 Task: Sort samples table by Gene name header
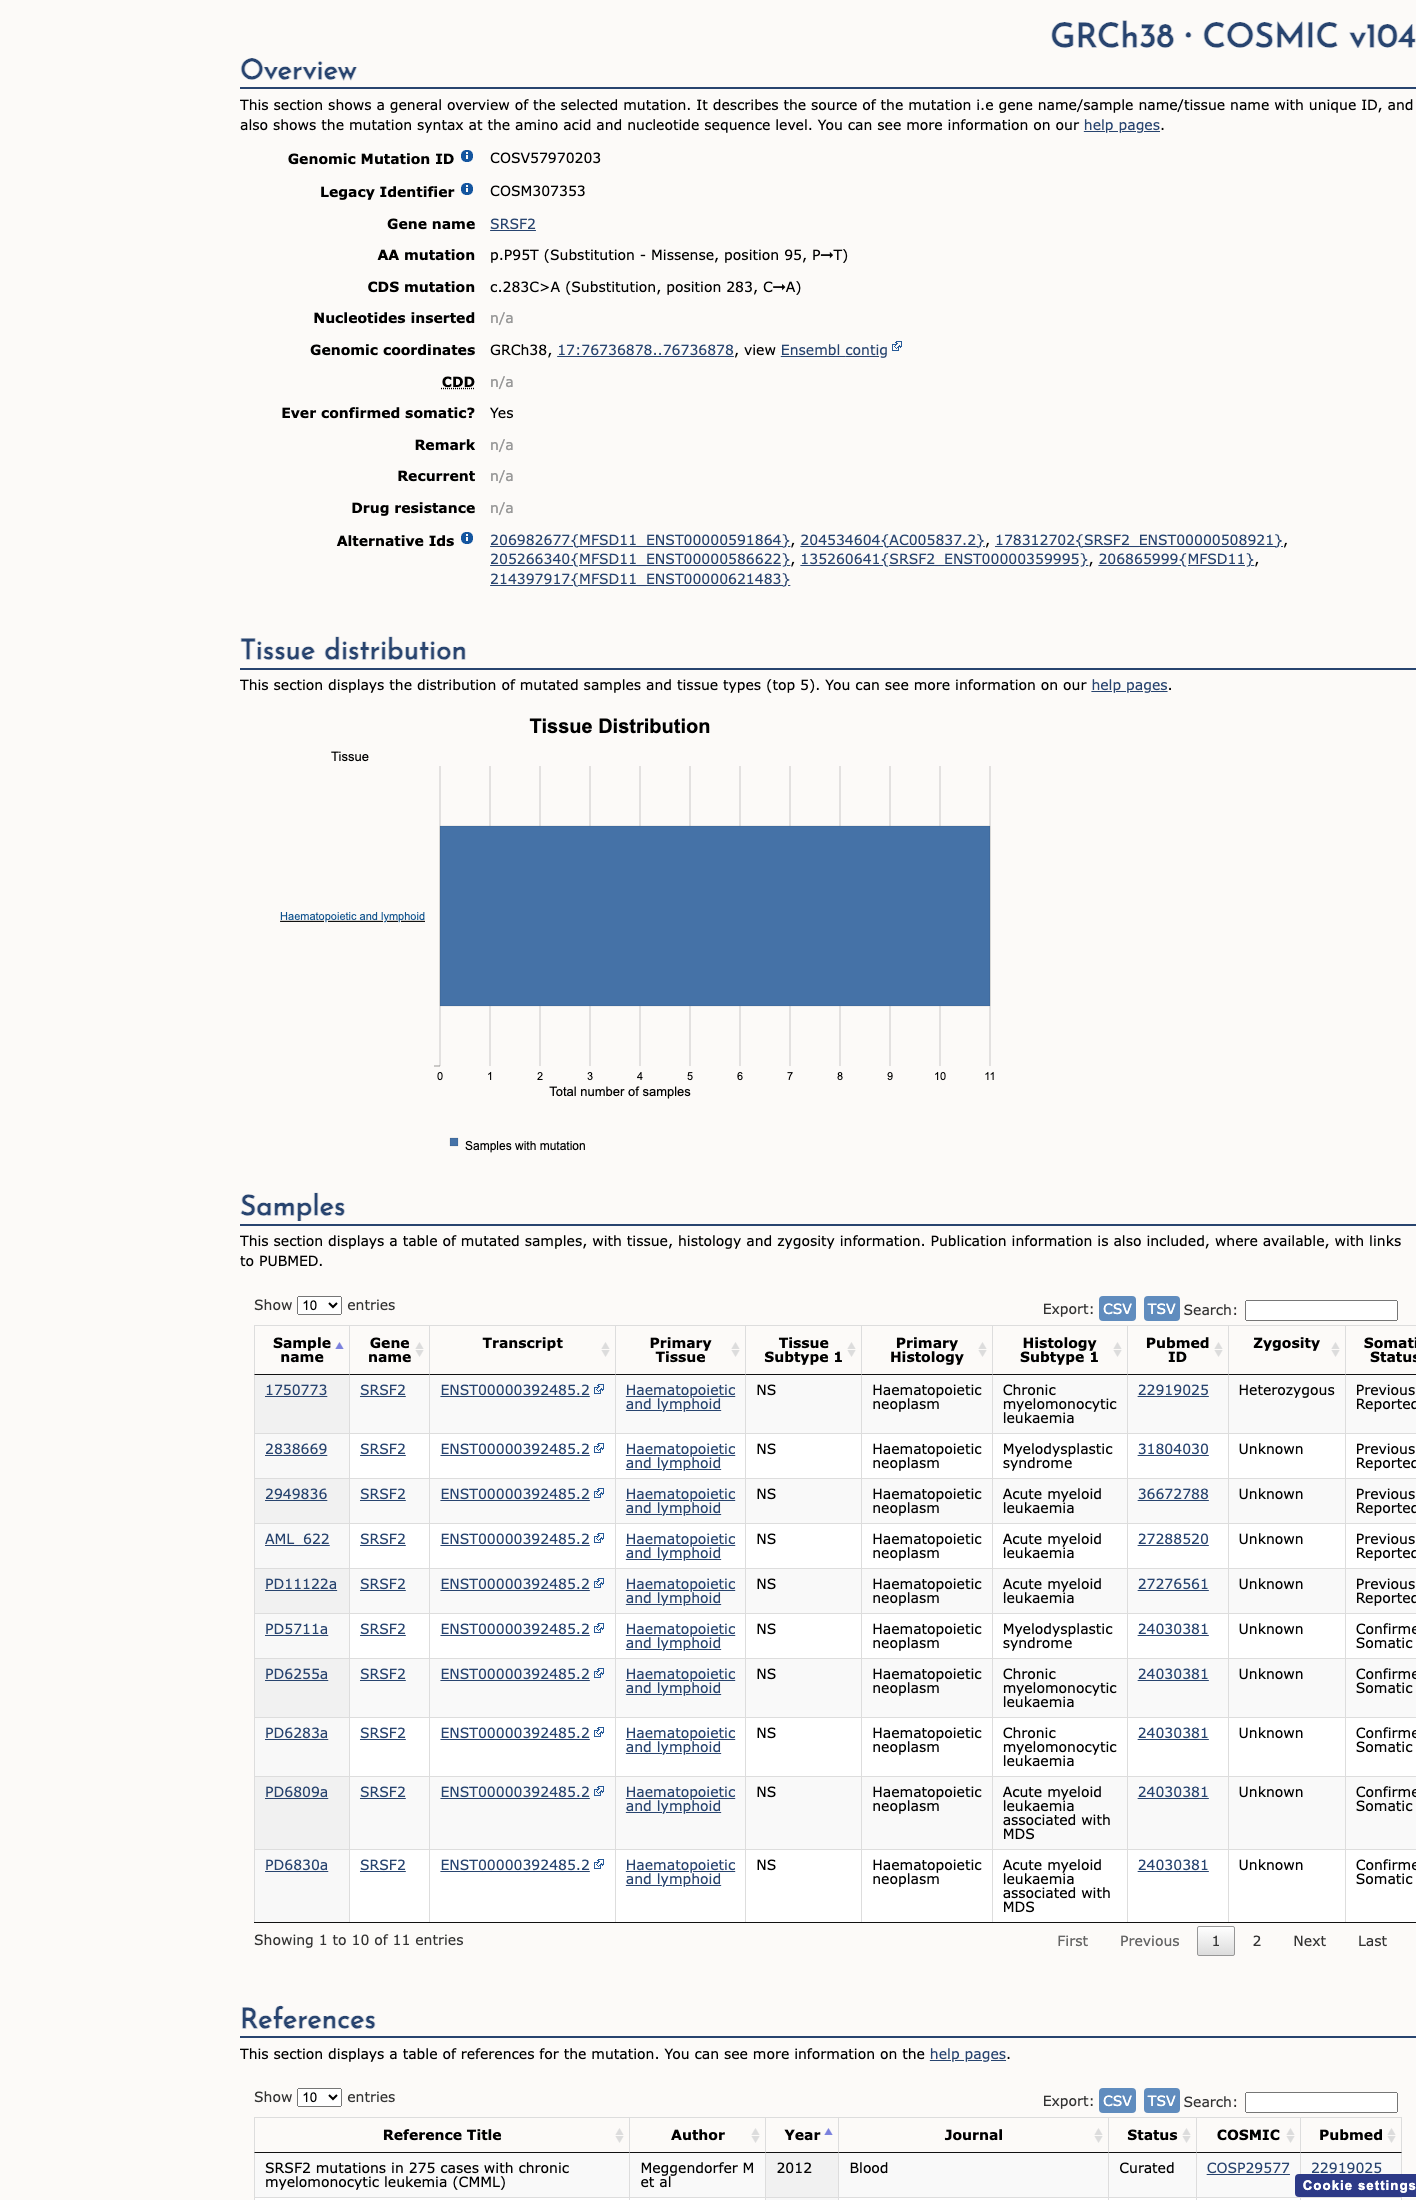[389, 1350]
